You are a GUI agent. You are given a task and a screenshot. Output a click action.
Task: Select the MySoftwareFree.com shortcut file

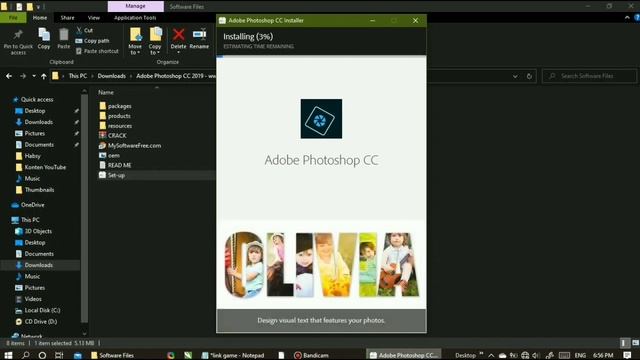130,145
